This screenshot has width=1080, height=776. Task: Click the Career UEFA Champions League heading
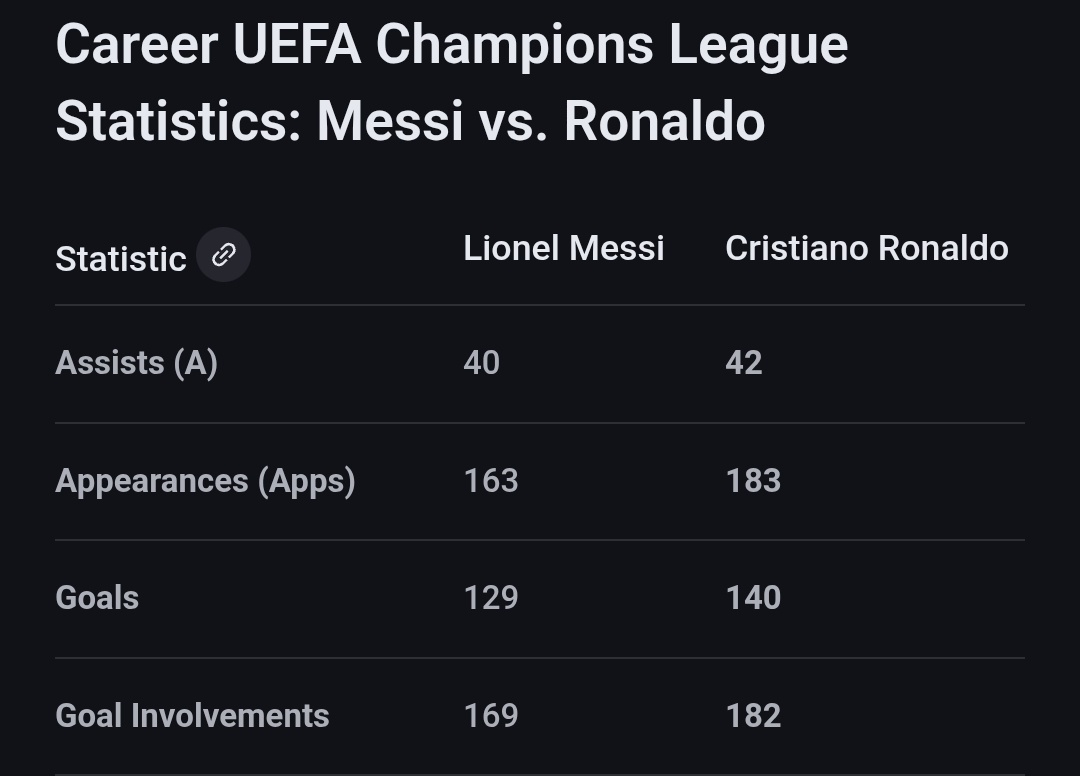point(452,45)
